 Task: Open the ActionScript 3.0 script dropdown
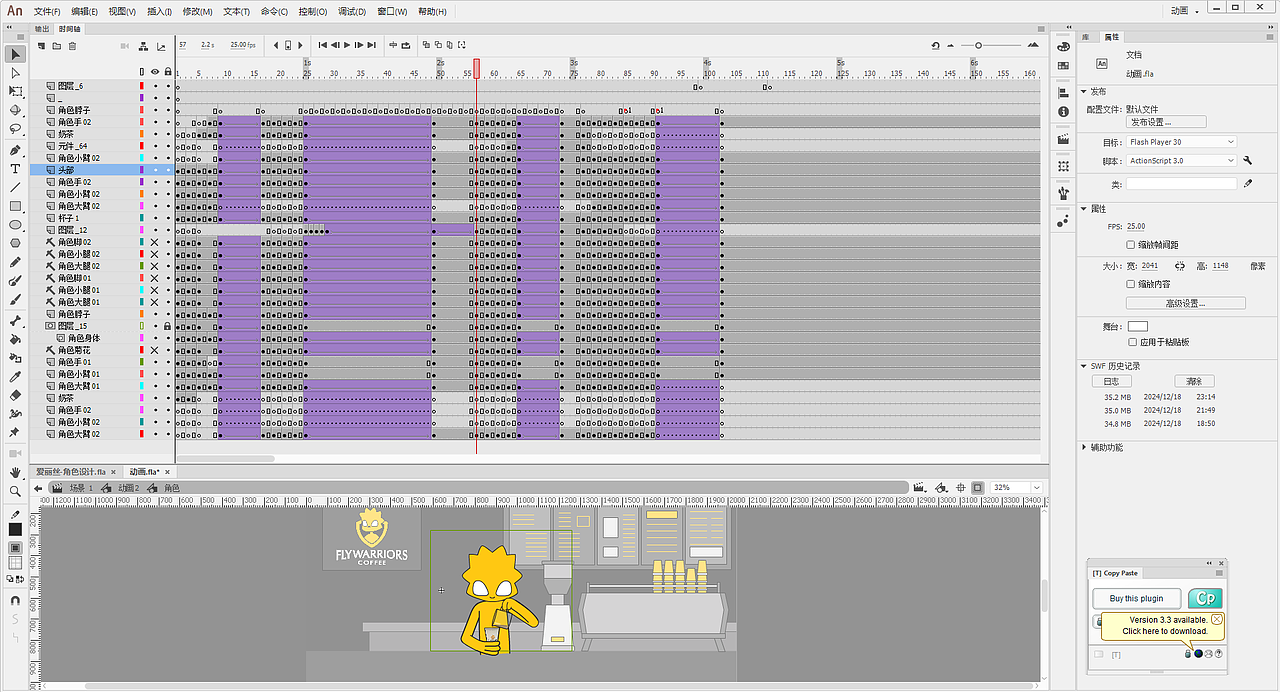(1182, 160)
